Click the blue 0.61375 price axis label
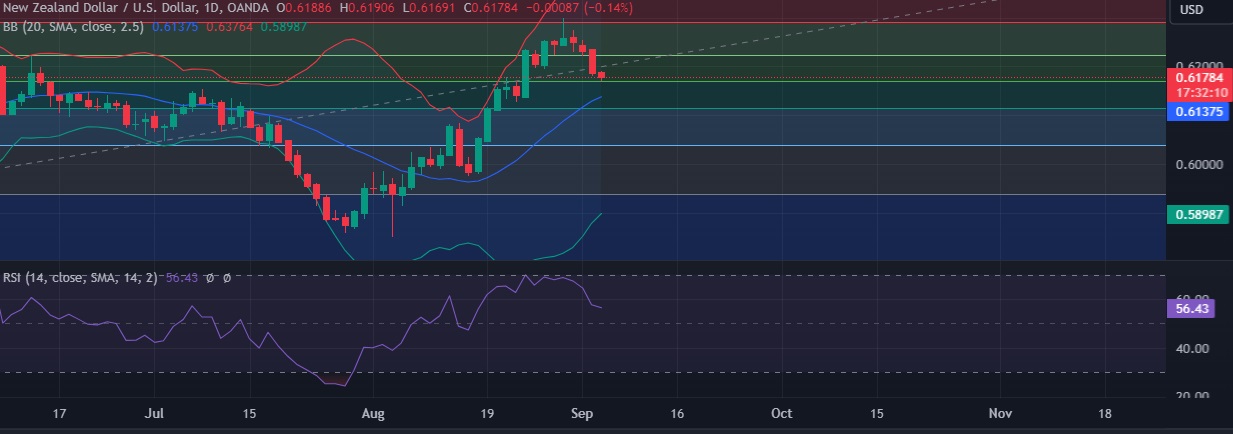 pos(1197,112)
